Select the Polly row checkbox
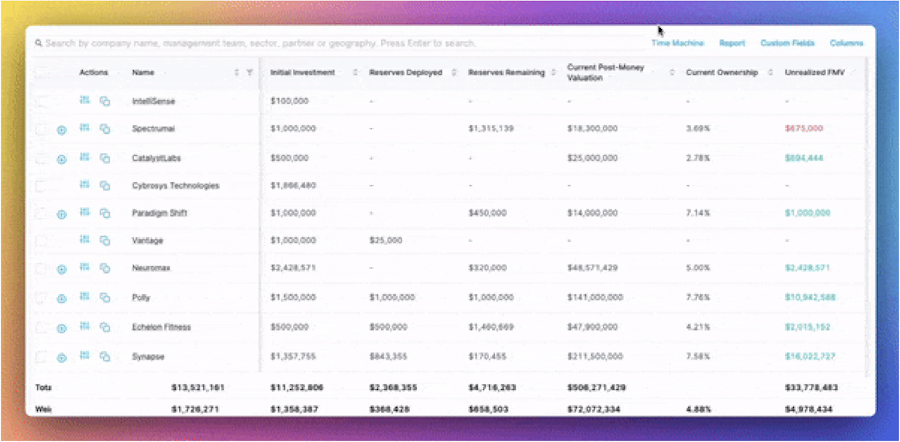 (41, 297)
